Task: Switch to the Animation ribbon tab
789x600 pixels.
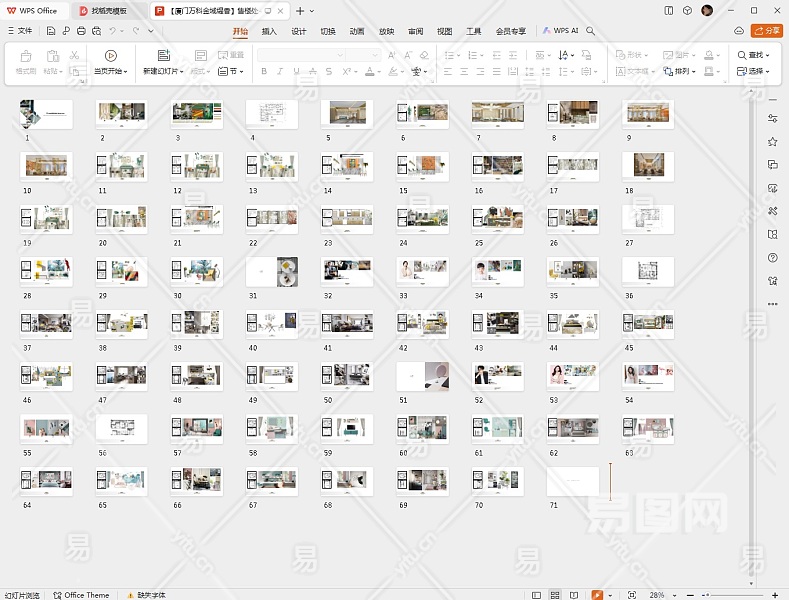Action: click(x=357, y=31)
